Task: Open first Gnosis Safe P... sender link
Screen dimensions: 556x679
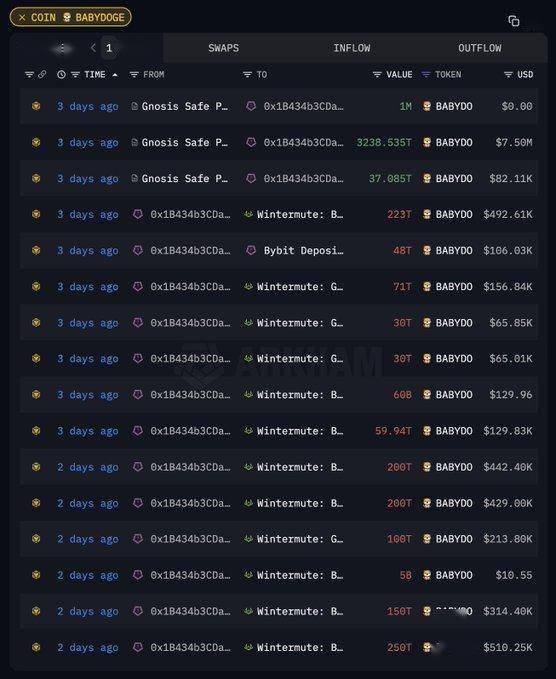Action: point(184,107)
